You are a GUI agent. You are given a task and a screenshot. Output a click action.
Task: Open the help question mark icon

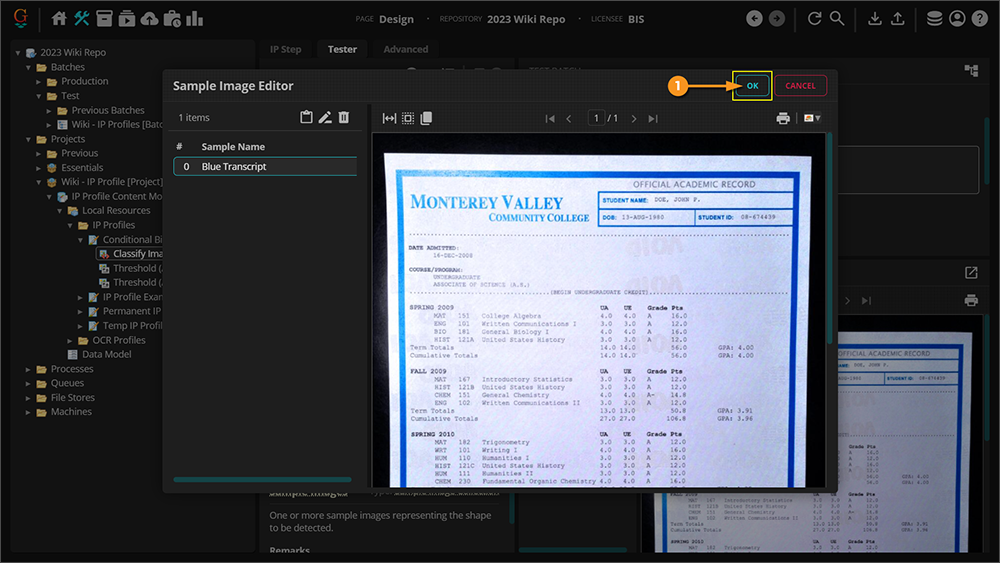[980, 19]
